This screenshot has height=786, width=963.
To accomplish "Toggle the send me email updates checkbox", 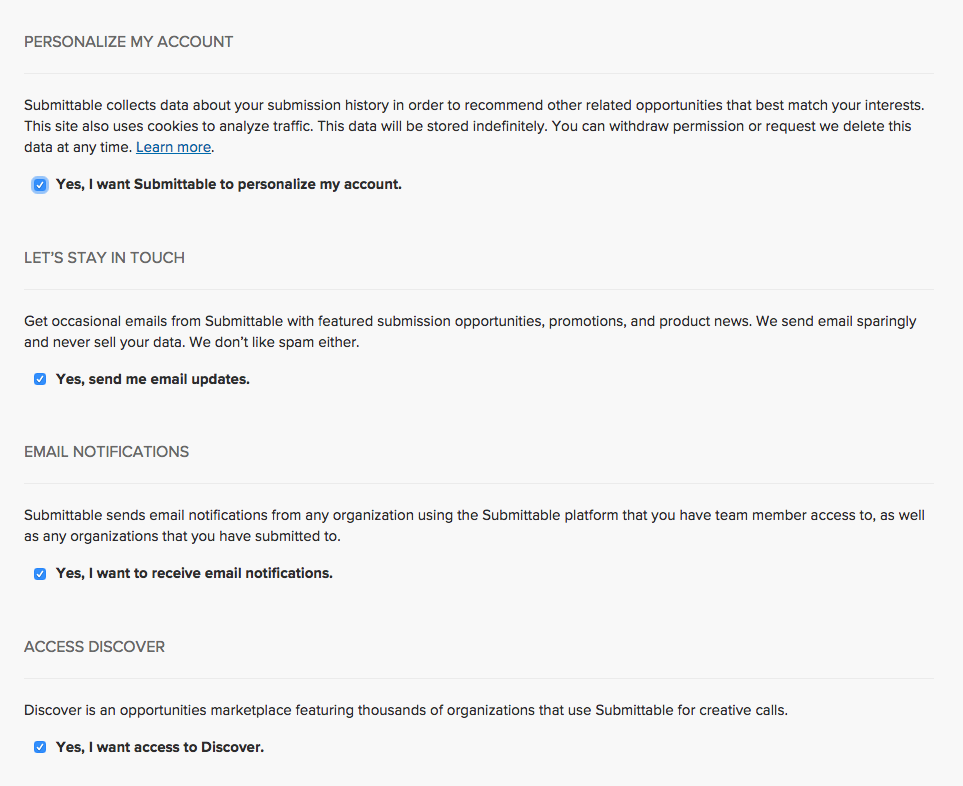I will (40, 379).
